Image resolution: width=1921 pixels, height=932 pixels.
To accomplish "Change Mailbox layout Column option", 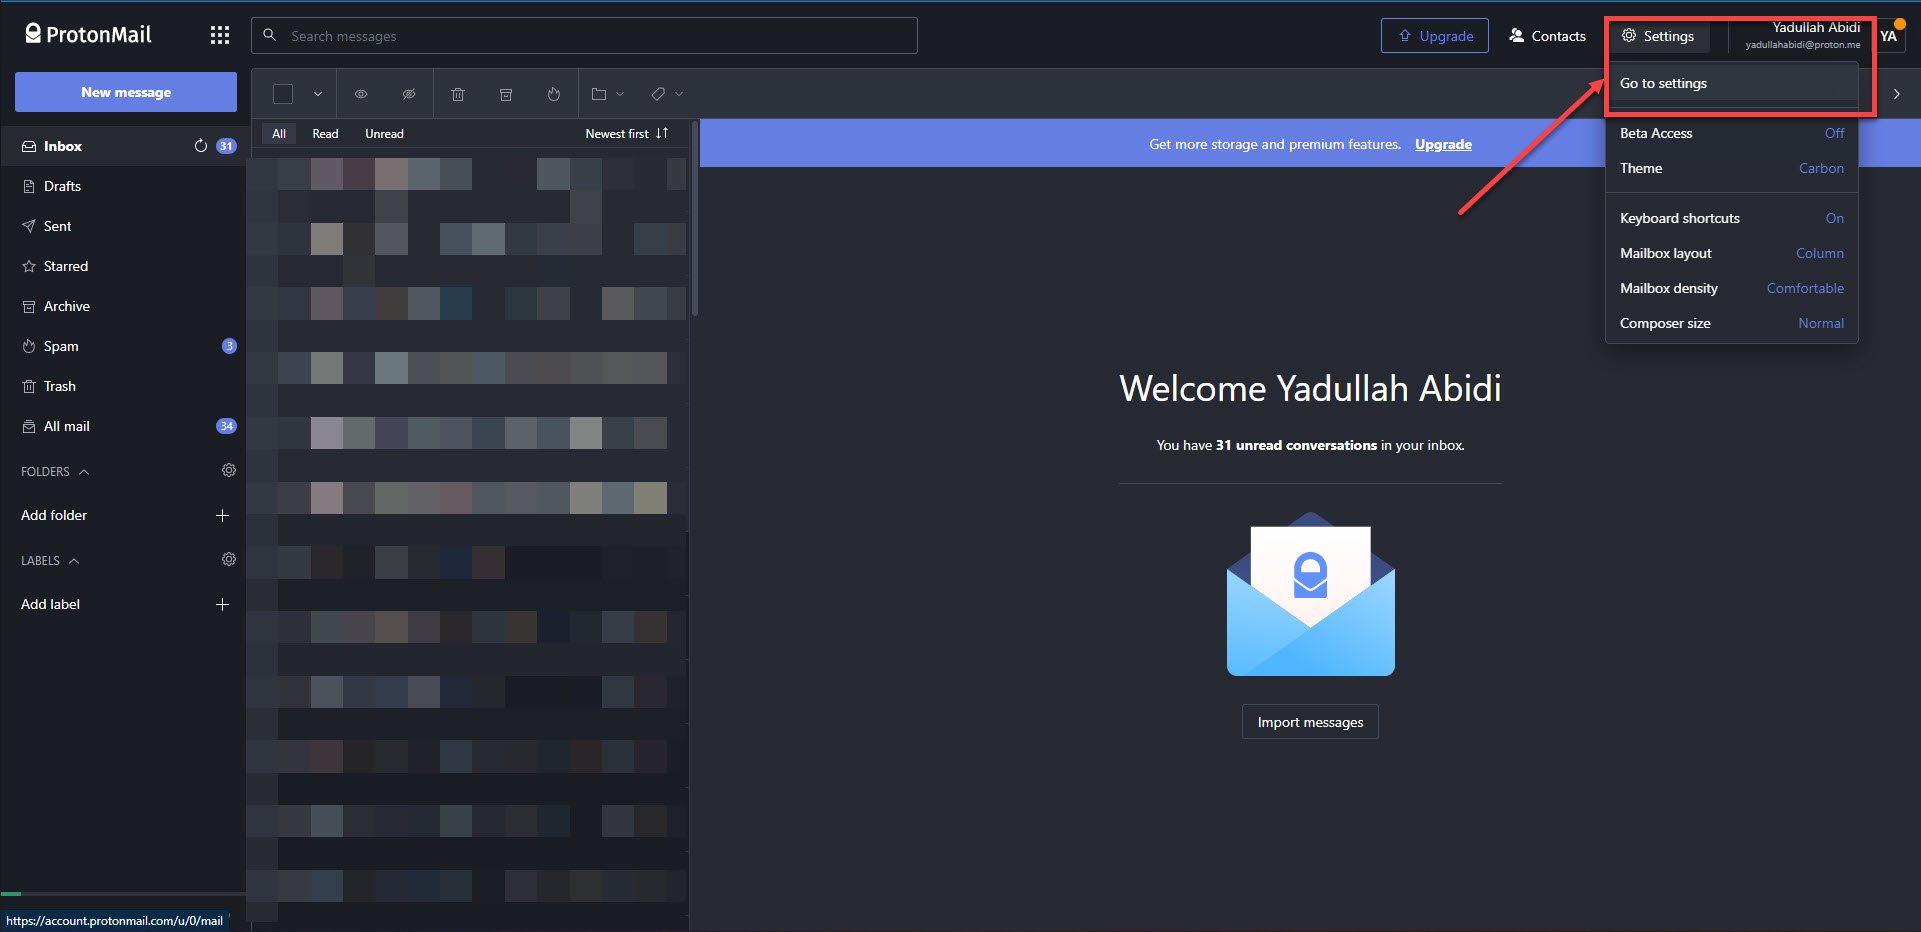I will [1732, 253].
